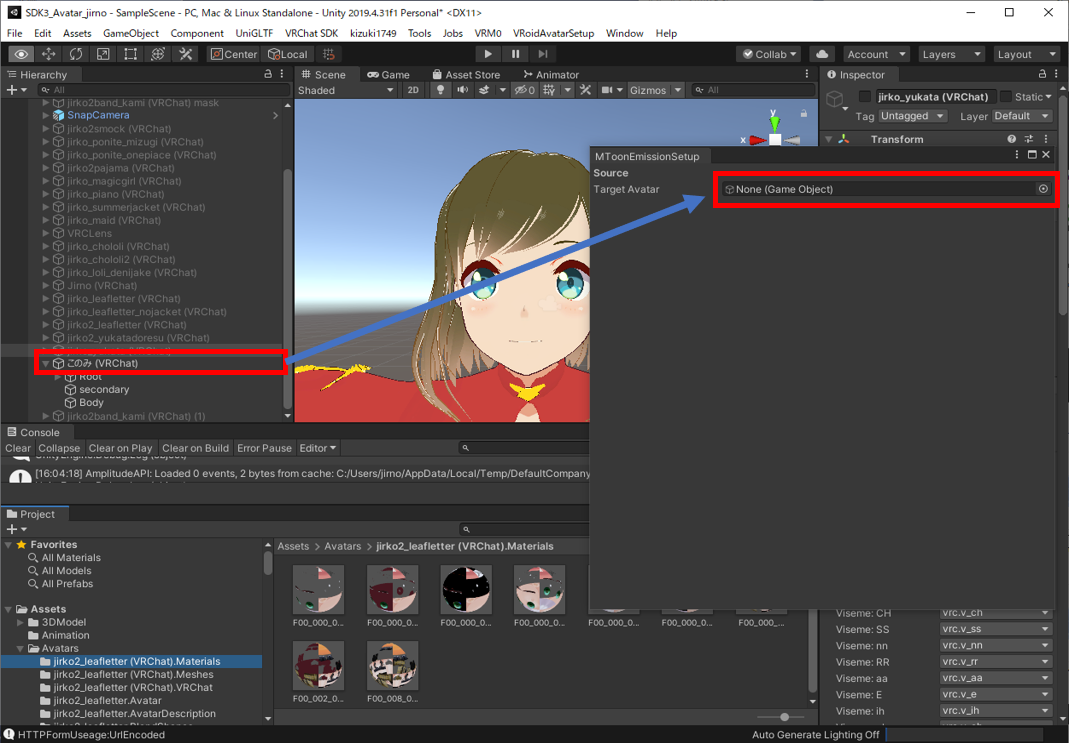Select the Move tool
1069x743 pixels.
(48, 55)
